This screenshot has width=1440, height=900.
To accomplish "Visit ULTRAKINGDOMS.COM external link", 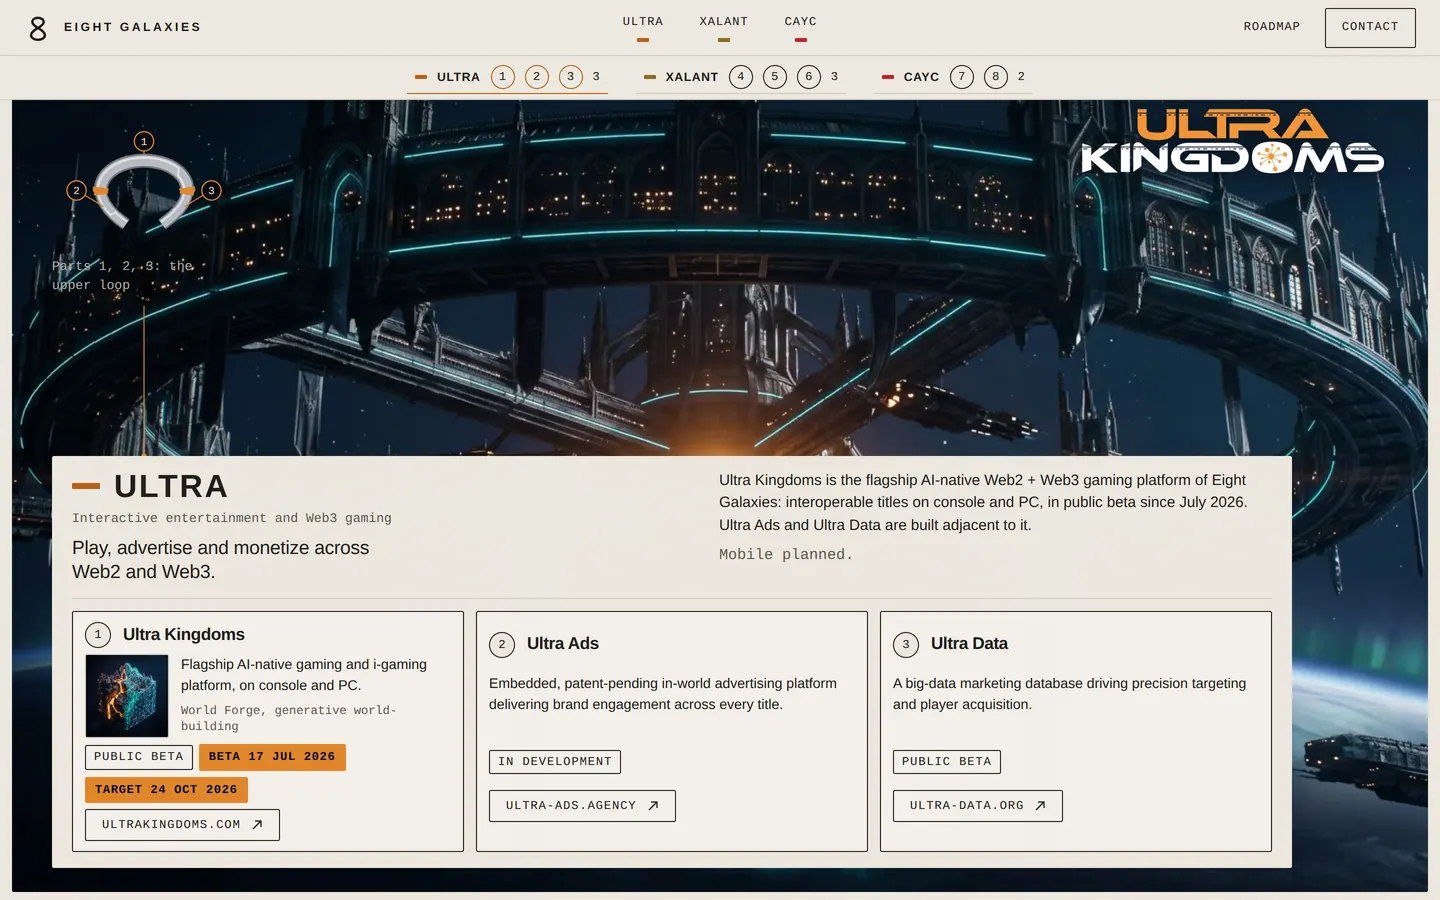I will pyautogui.click(x=182, y=825).
